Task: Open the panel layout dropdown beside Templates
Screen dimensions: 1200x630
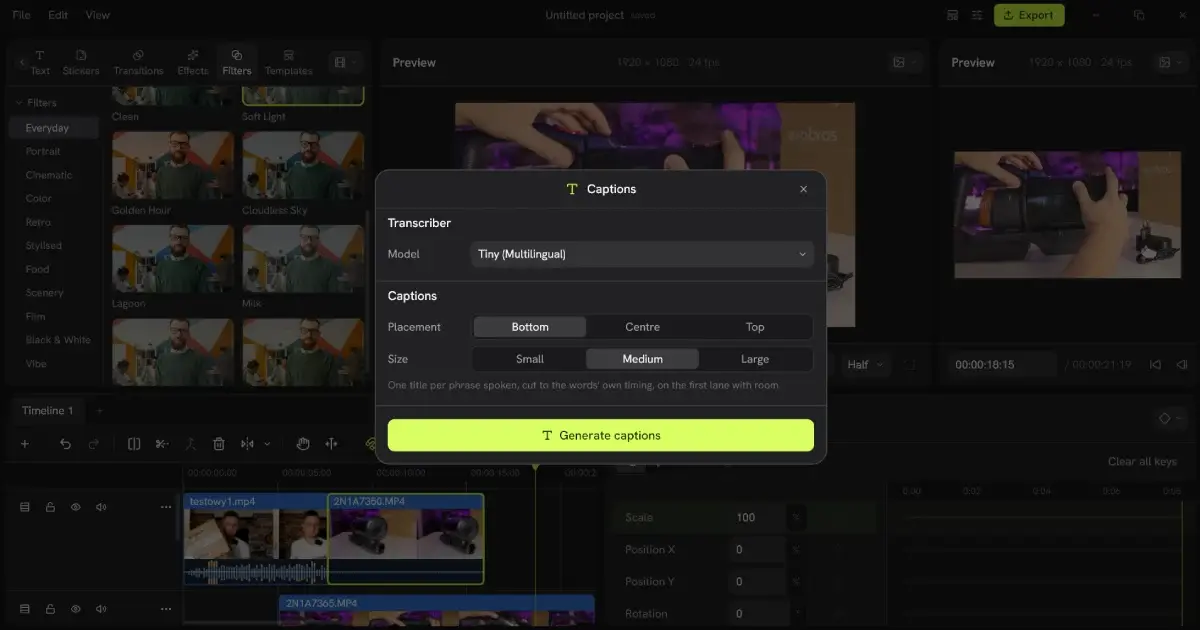Action: [x=345, y=62]
